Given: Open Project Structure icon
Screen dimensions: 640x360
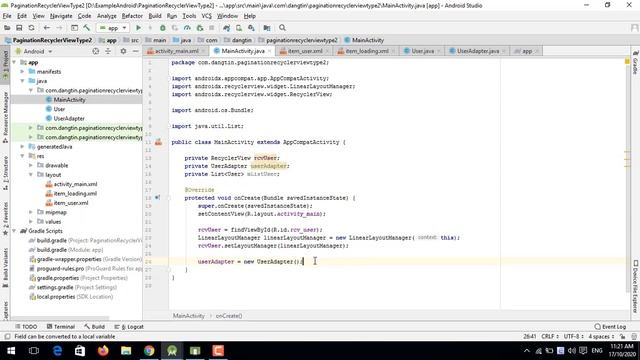Looking at the screenshot, I should [x=267, y=28].
